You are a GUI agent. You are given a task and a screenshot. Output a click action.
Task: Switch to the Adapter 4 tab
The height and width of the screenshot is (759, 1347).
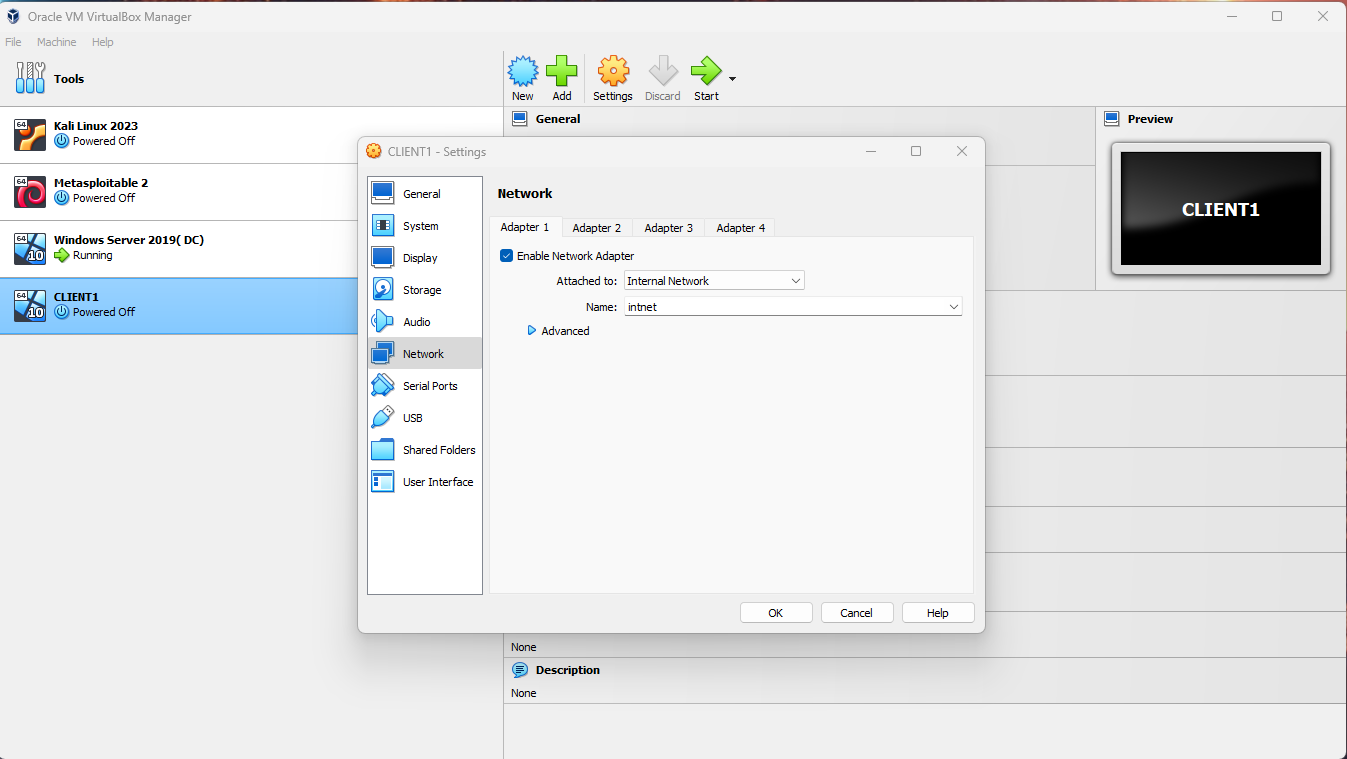pyautogui.click(x=741, y=228)
